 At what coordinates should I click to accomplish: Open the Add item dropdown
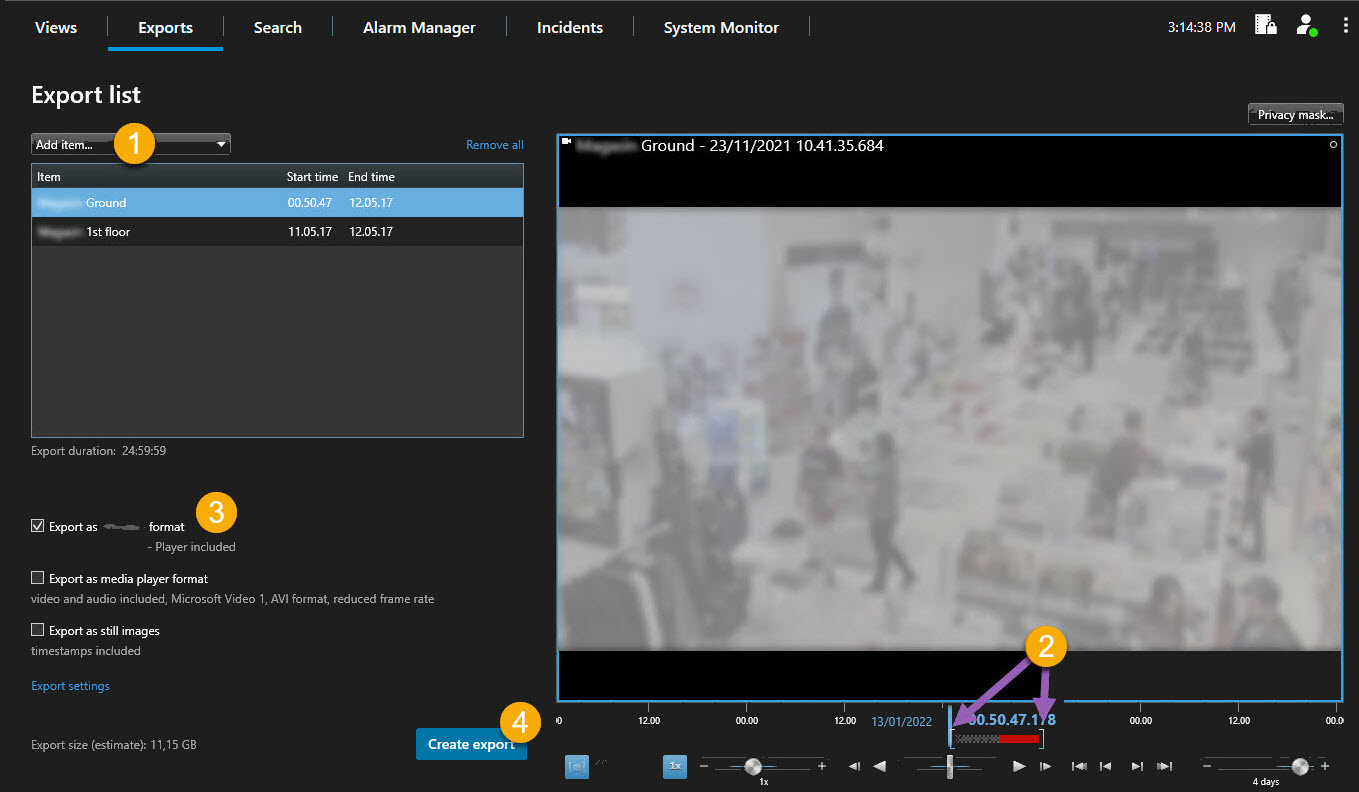[x=131, y=144]
